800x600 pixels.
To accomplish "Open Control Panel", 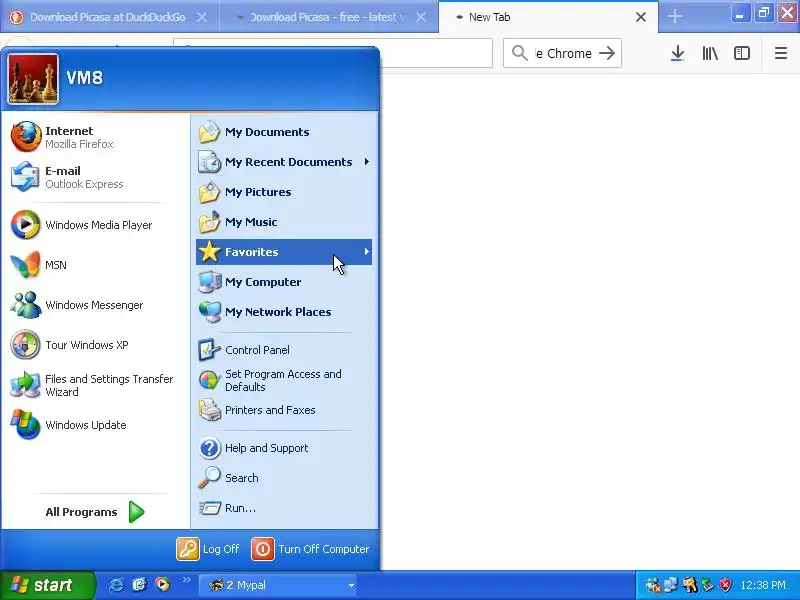I will click(284, 350).
